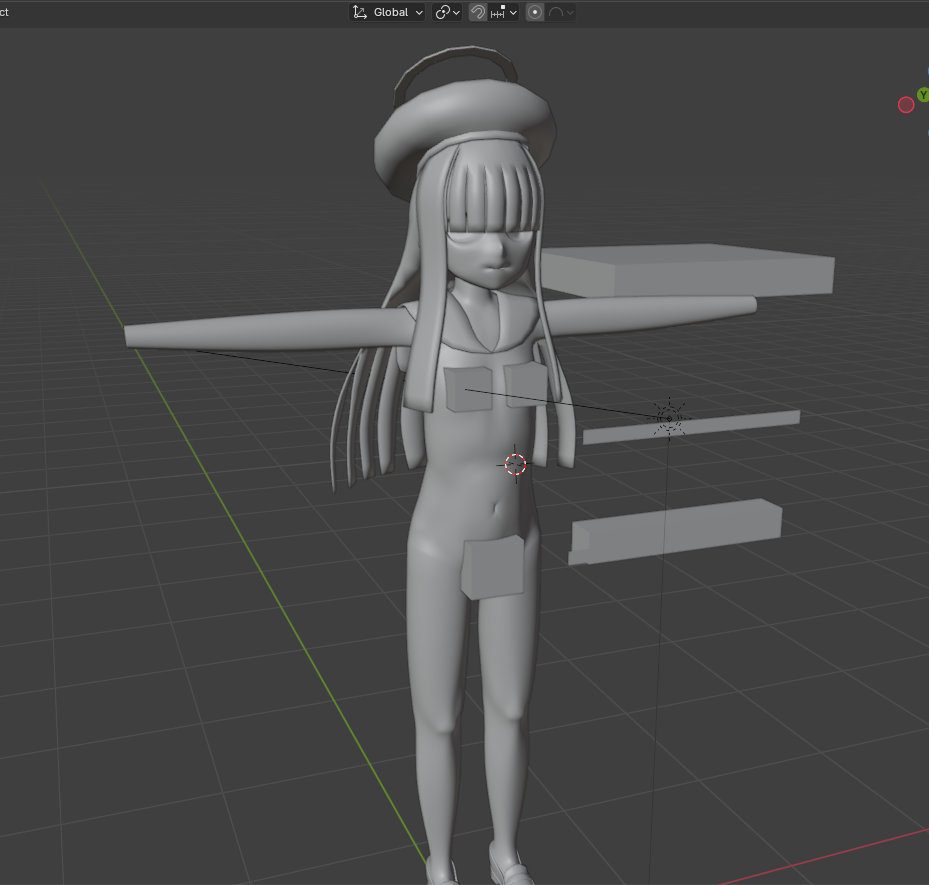Viewport: 929px width, 885px height.
Task: Select the thin plank under the light
Action: pyautogui.click(x=691, y=427)
